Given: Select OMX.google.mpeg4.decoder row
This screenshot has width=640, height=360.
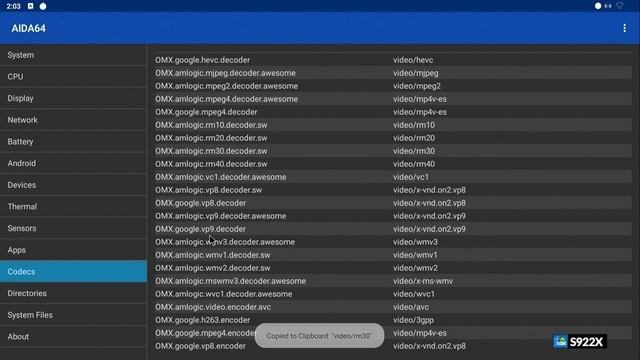Looking at the screenshot, I should tap(393, 112).
